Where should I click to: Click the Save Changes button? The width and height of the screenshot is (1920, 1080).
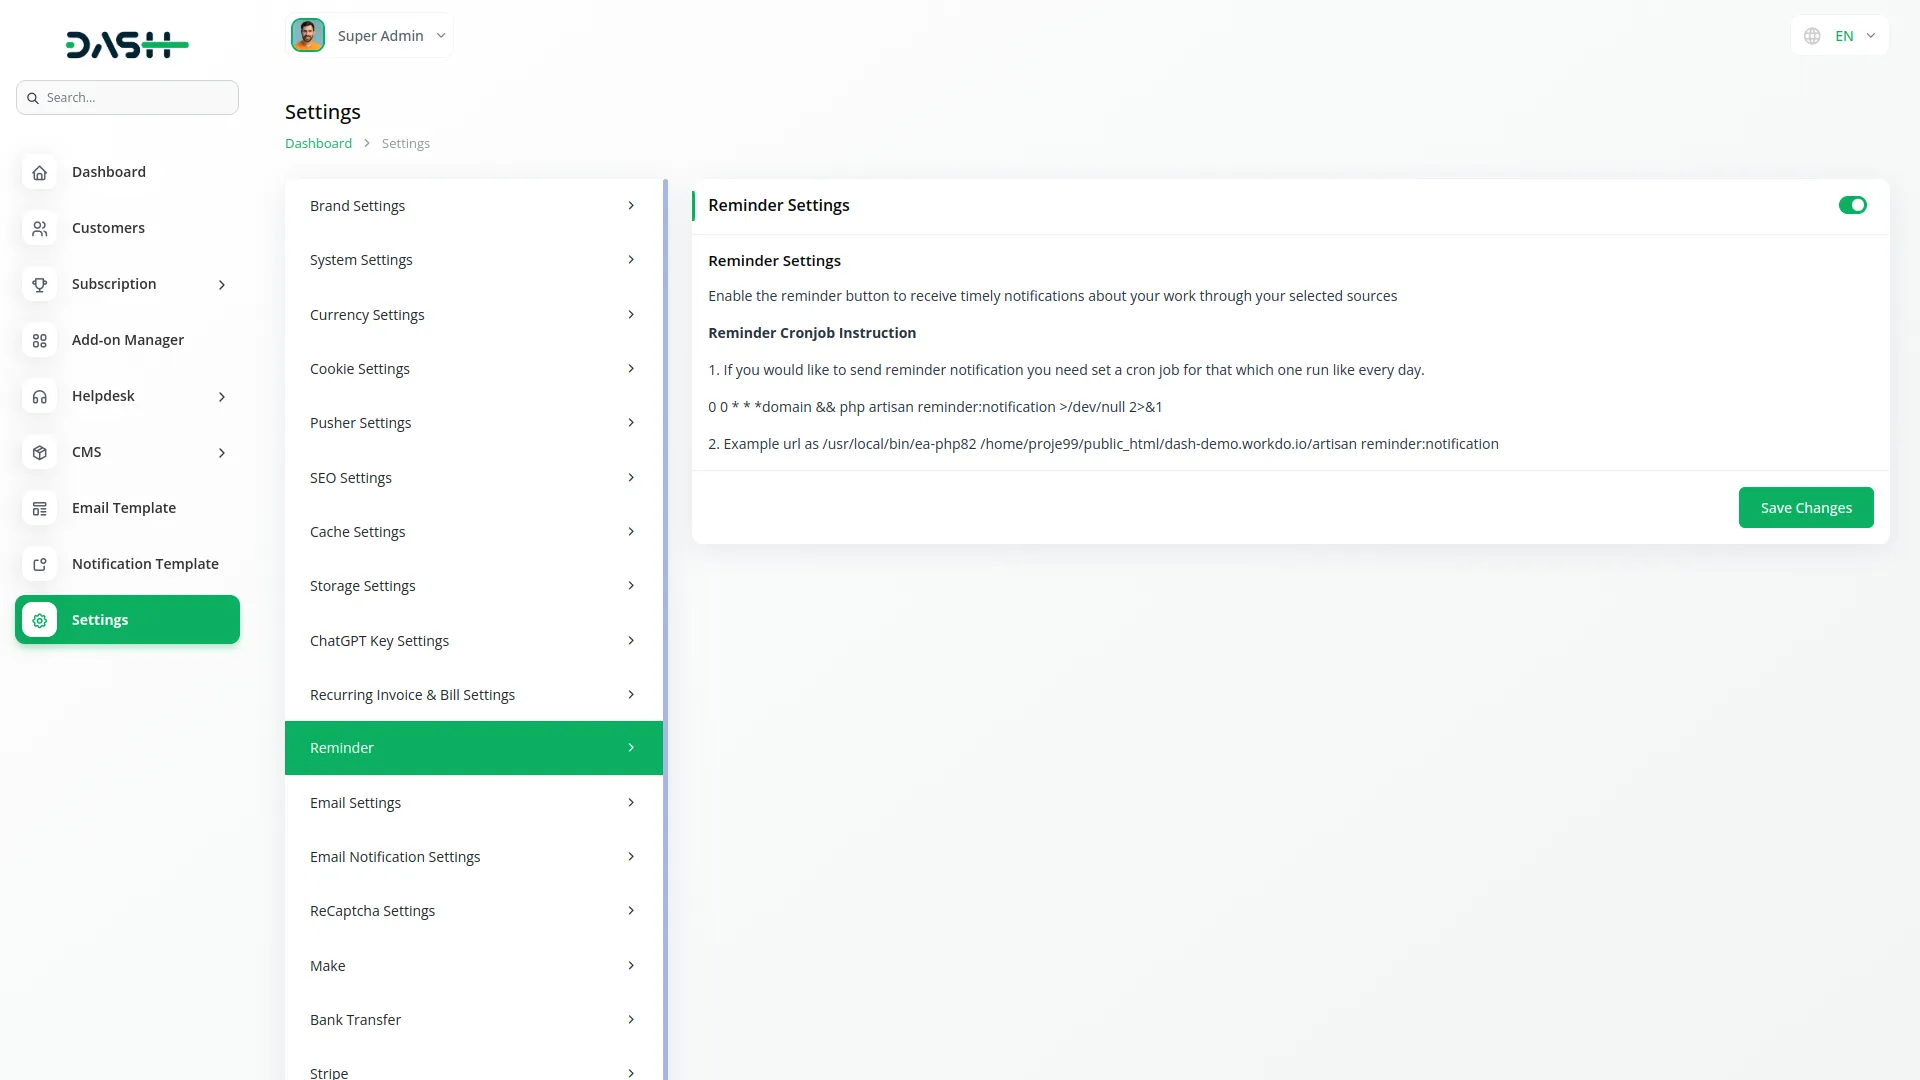1805,508
